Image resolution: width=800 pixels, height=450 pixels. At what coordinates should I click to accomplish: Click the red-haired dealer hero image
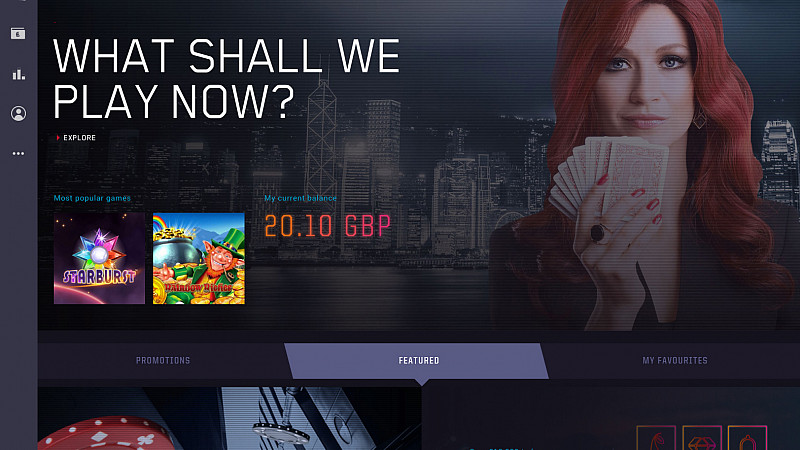648,163
